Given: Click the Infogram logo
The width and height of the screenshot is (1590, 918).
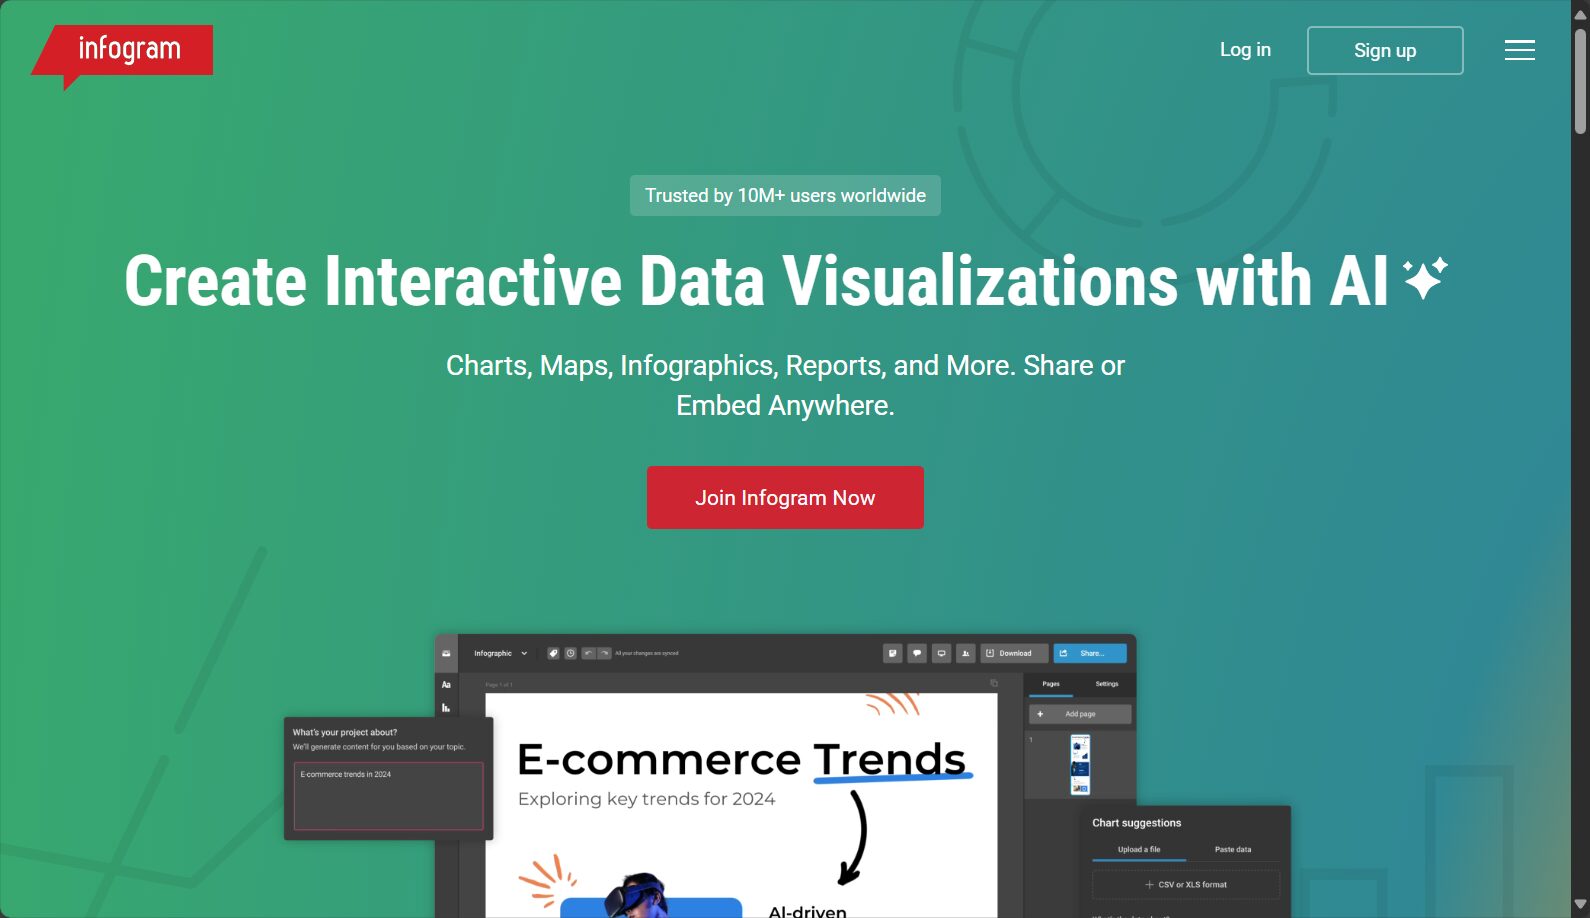Looking at the screenshot, I should click(x=122, y=55).
